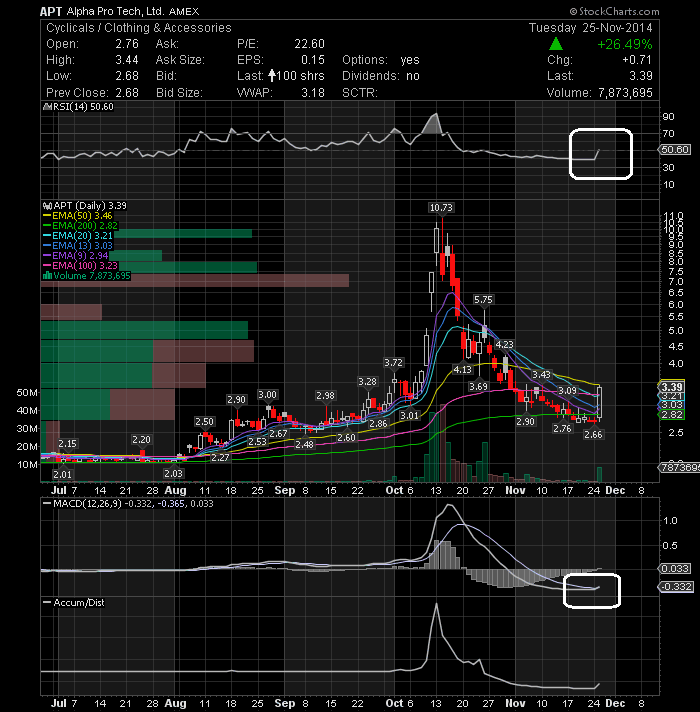Click the P/E value 22.60
The height and width of the screenshot is (712, 700).
coord(309,44)
